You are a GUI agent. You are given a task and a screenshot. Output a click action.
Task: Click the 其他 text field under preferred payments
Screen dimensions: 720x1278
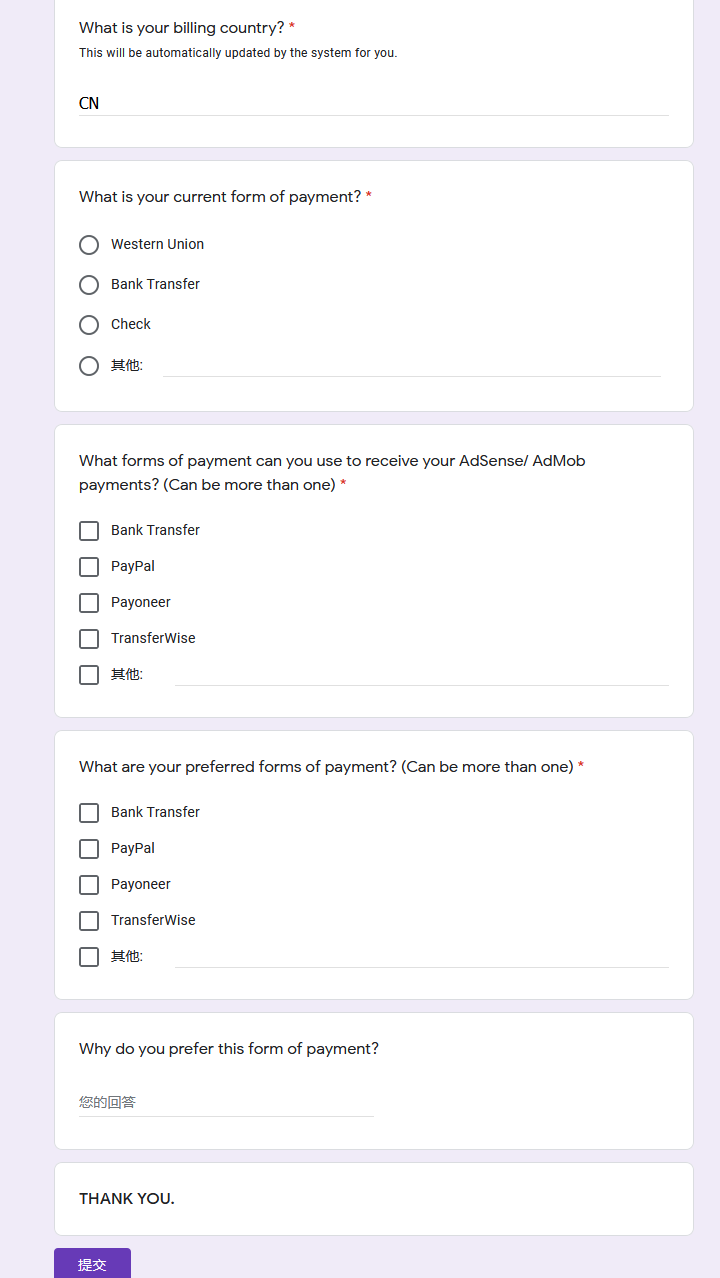point(421,956)
